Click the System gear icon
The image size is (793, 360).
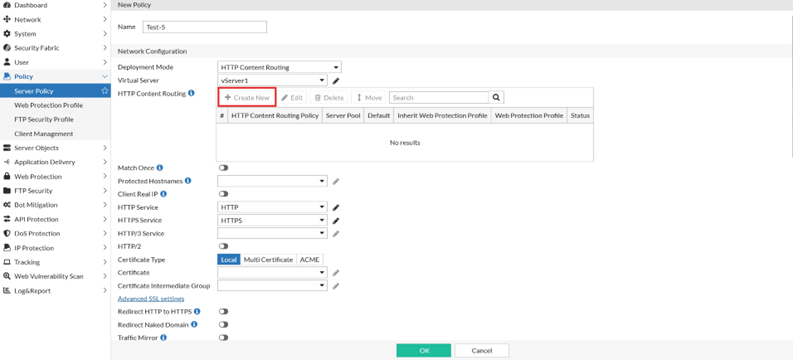tap(7, 34)
